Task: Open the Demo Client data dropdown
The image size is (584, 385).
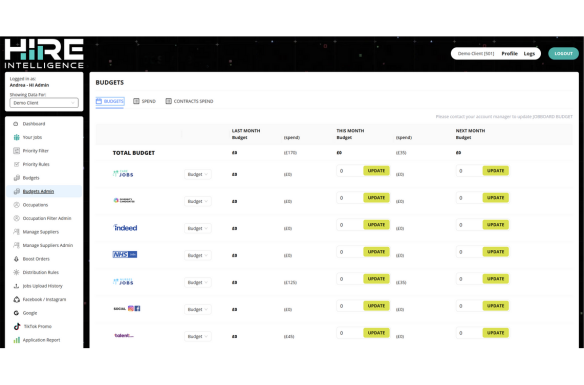Action: pos(44,103)
